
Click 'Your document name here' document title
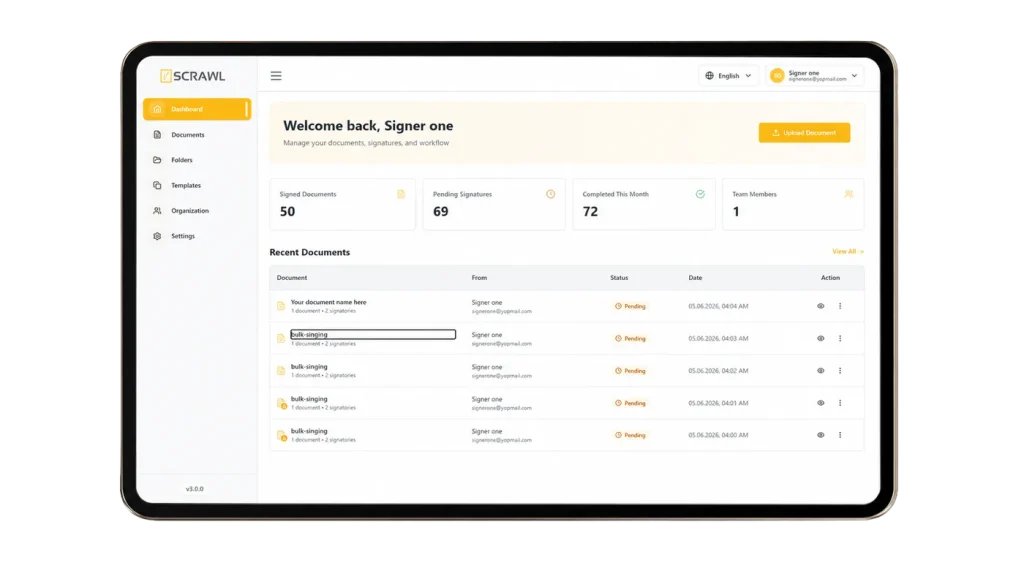click(x=328, y=302)
